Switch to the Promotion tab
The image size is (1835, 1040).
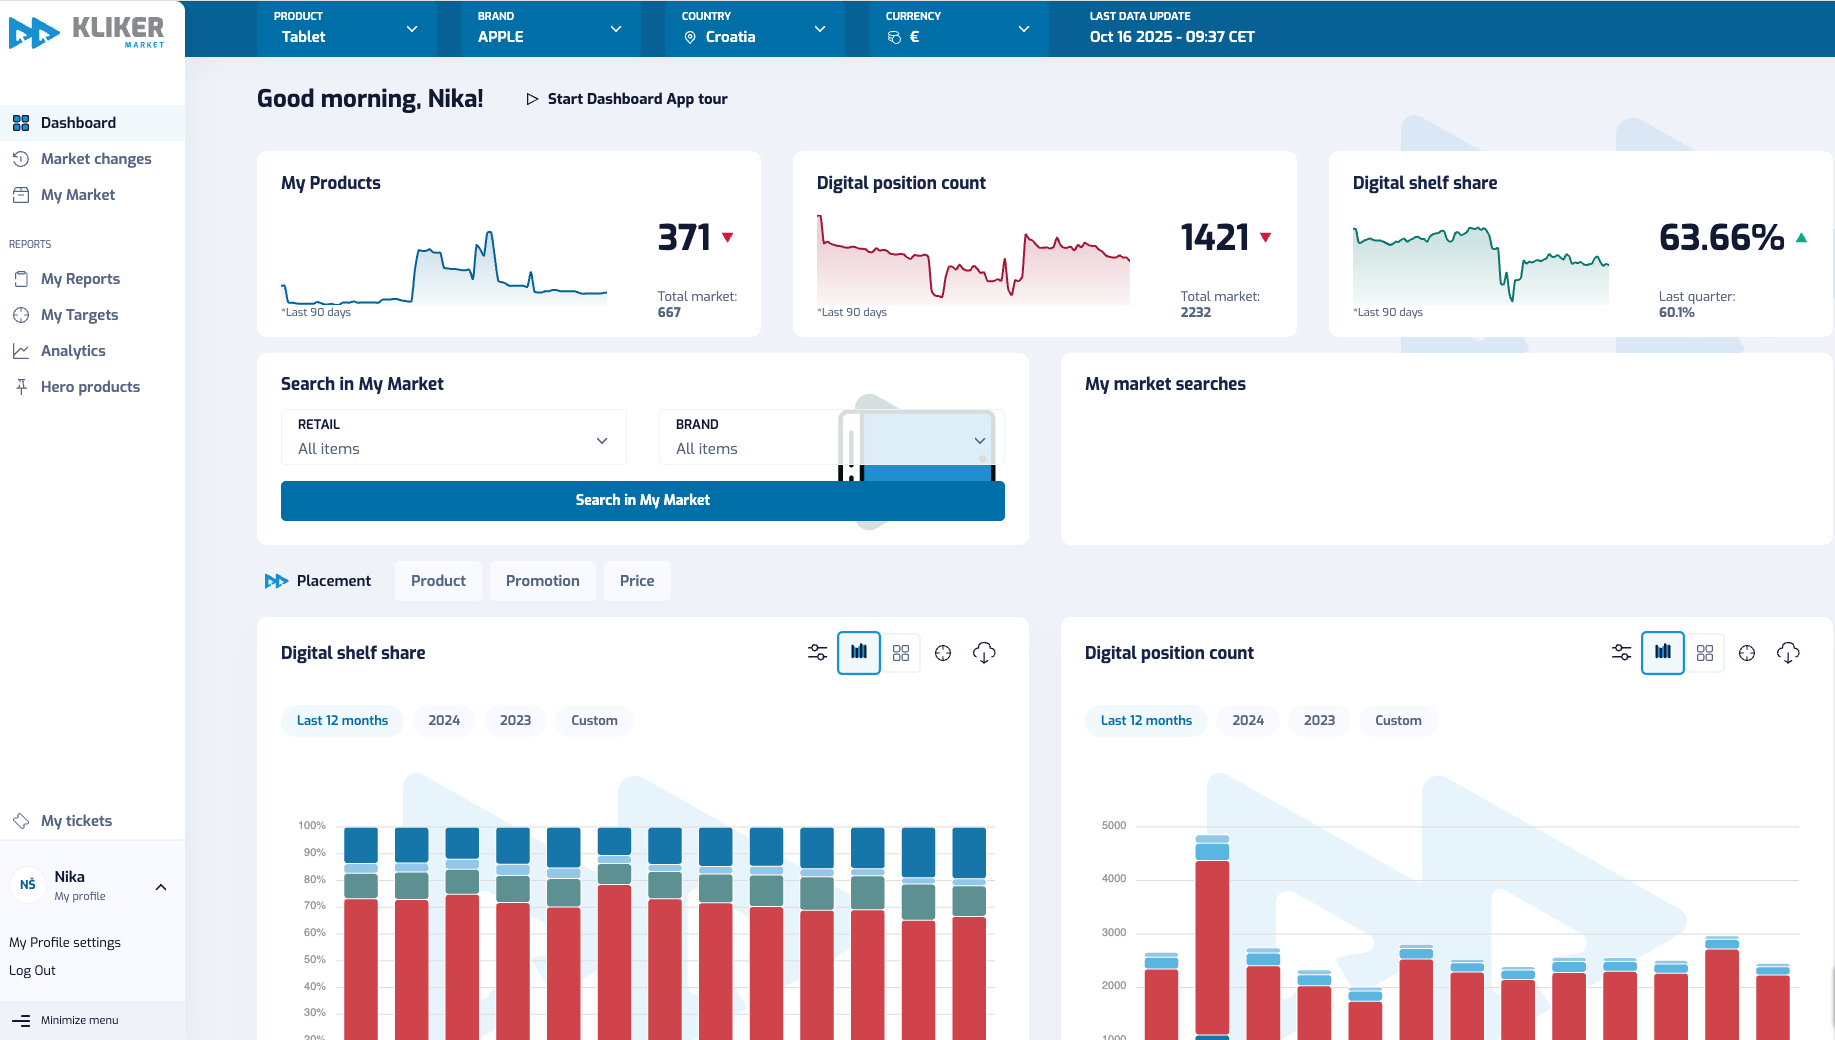[x=542, y=581]
